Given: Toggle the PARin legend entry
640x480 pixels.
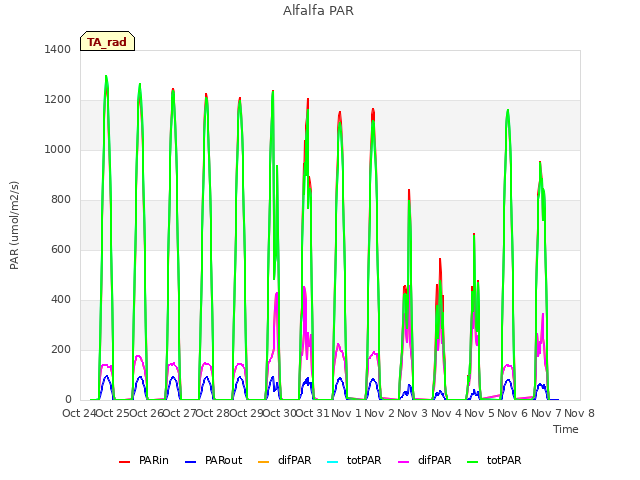Looking at the screenshot, I should coord(144,460).
